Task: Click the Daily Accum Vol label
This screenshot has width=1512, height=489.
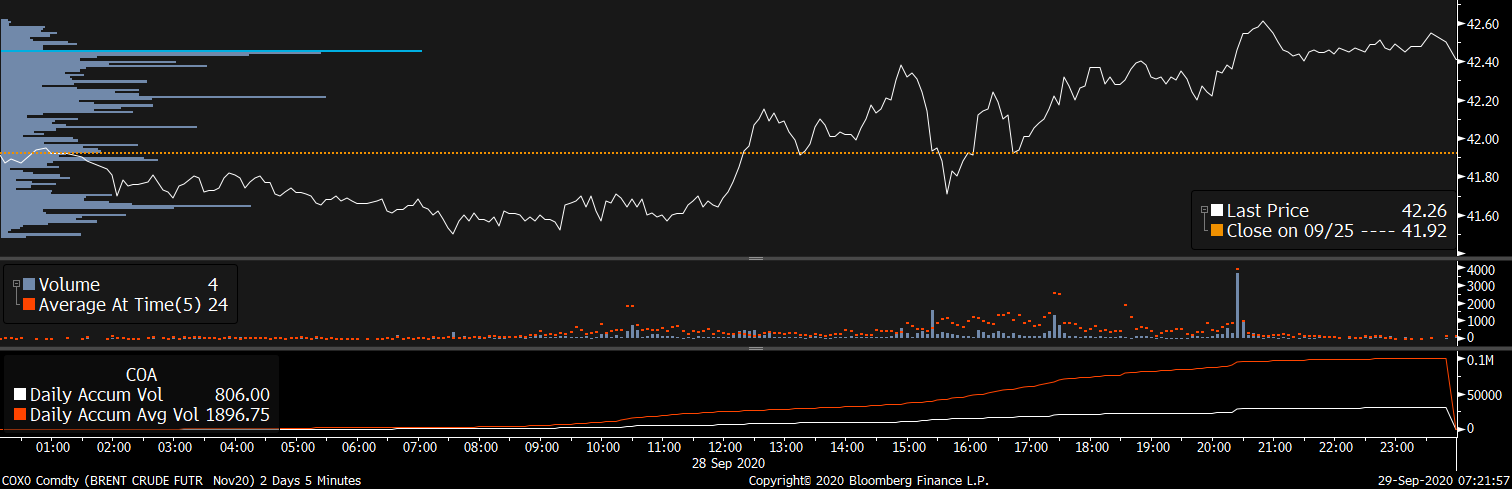Action: tap(98, 395)
